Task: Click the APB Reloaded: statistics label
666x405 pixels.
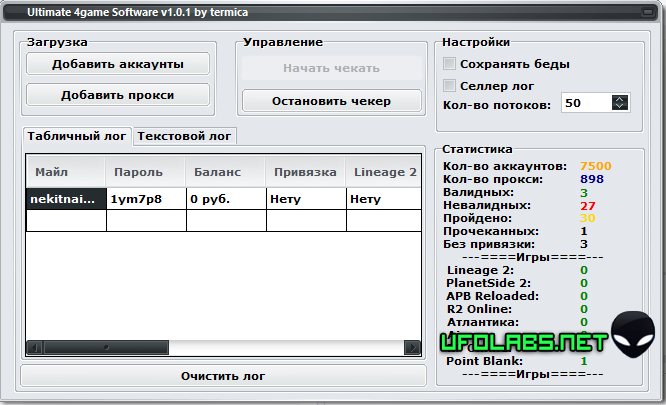Action: (x=492, y=296)
